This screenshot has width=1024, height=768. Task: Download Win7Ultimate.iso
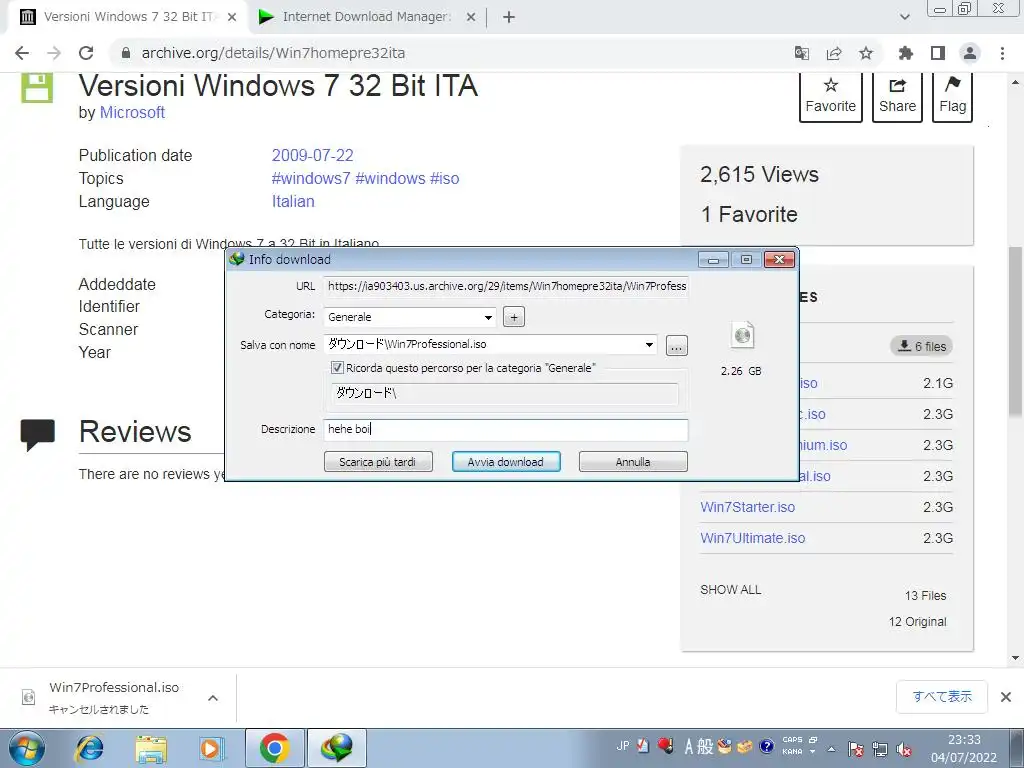[752, 538]
